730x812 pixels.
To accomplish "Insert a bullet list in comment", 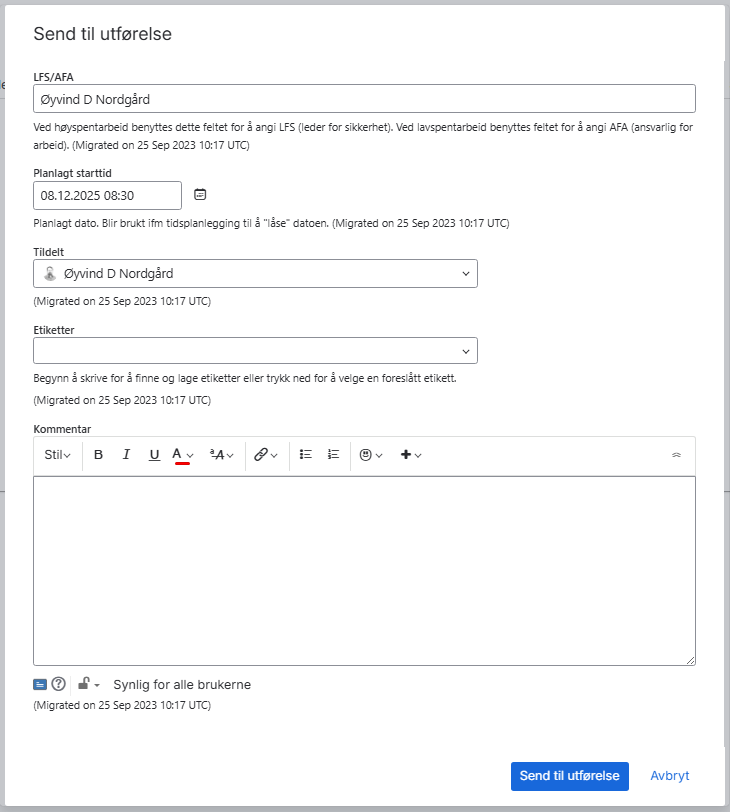I will coord(306,455).
